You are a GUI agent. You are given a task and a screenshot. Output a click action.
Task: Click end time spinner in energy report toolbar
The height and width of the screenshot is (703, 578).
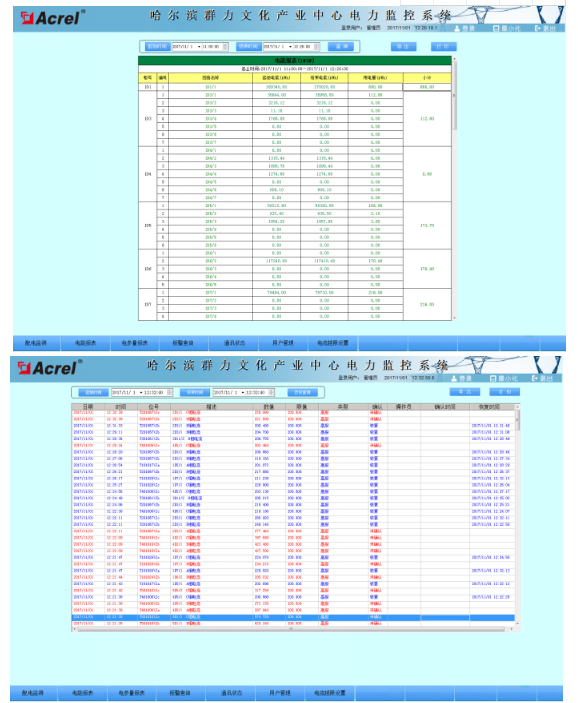point(317,47)
